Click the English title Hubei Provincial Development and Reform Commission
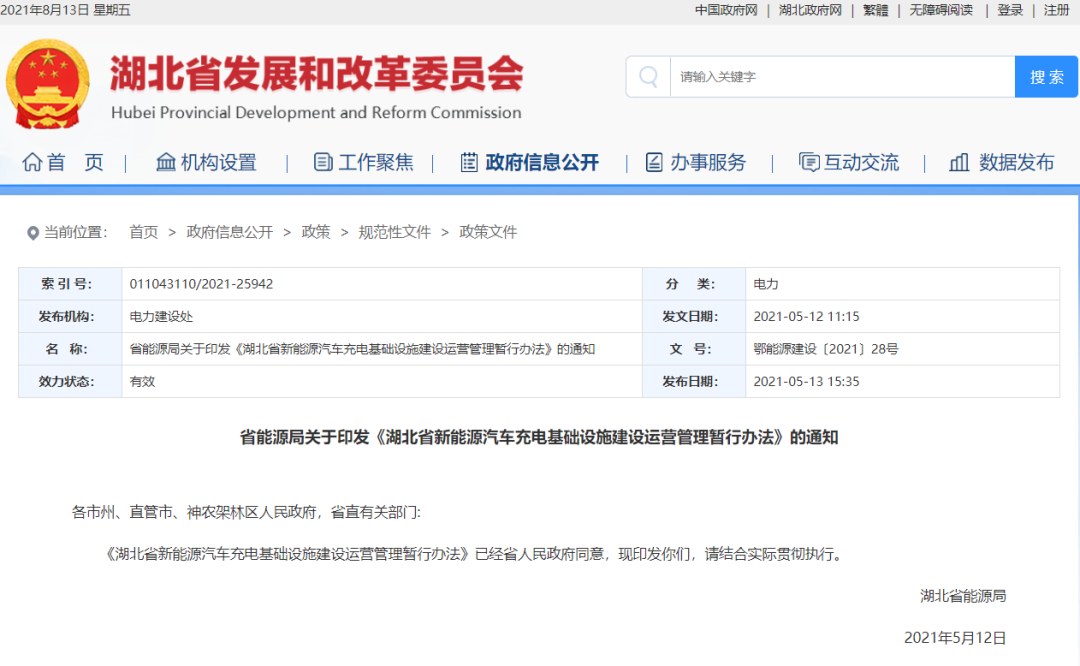Image resolution: width=1080 pixels, height=666 pixels. pyautogui.click(x=316, y=112)
